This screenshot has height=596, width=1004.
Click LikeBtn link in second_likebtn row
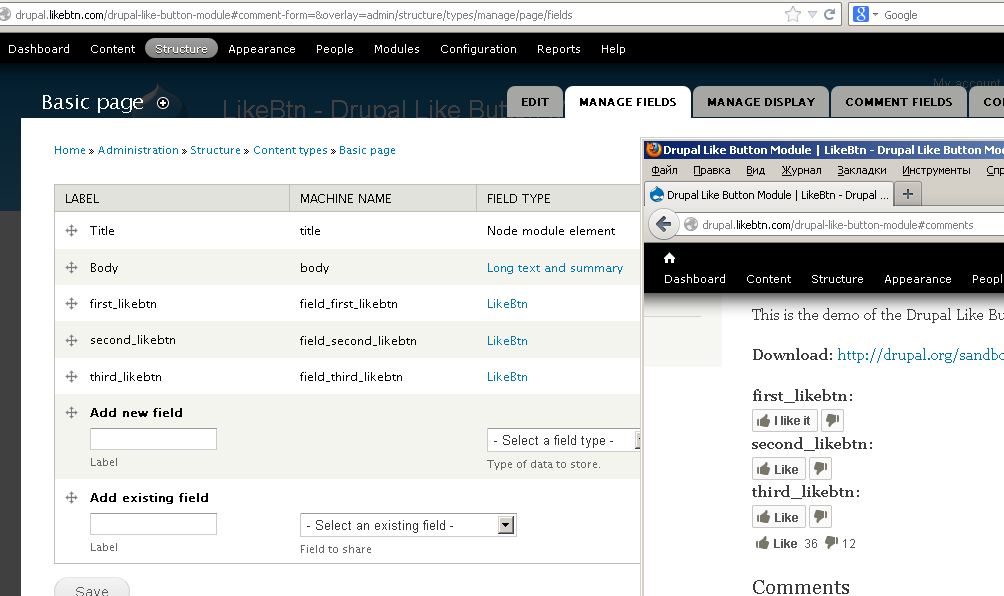(x=507, y=341)
